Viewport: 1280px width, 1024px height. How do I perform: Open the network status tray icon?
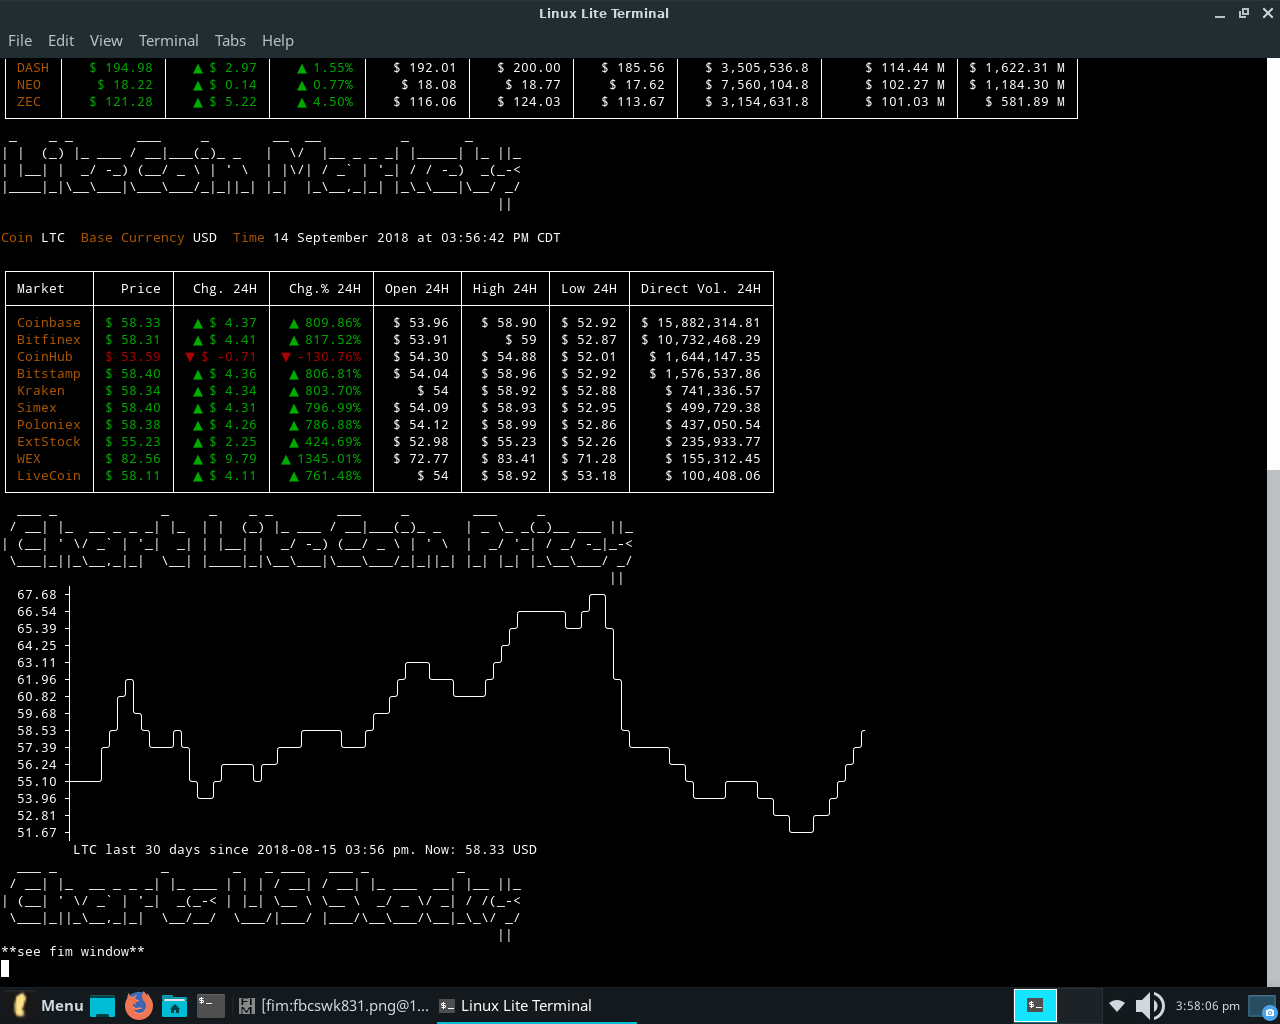point(1117,1006)
